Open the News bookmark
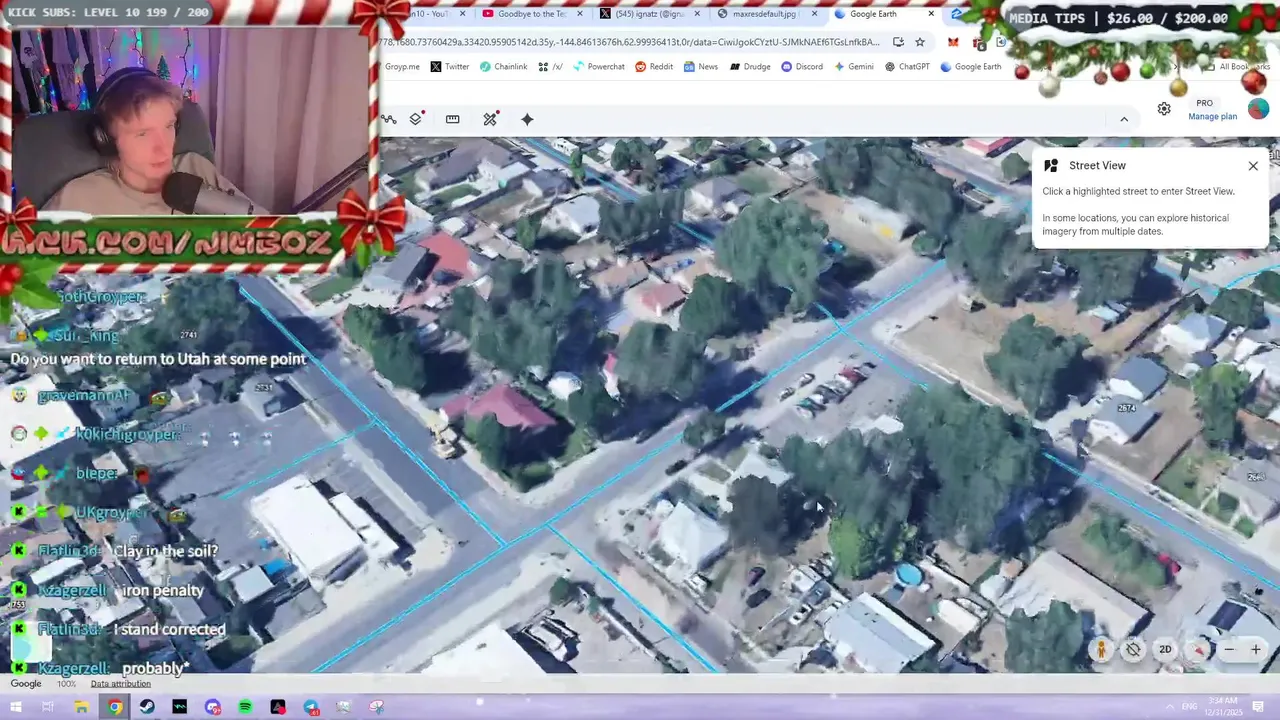This screenshot has width=1280, height=720. [x=701, y=67]
